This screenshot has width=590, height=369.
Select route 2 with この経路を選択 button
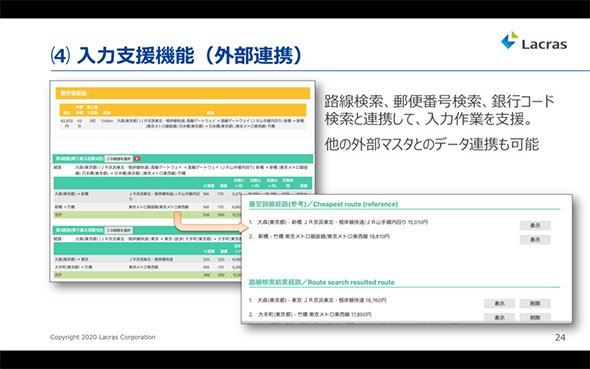[x=118, y=230]
